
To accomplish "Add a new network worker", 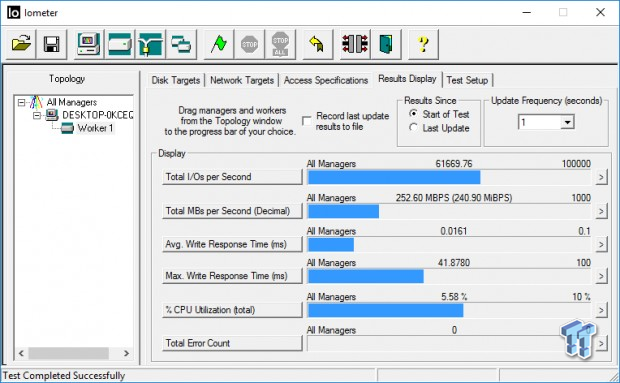I will [151, 44].
